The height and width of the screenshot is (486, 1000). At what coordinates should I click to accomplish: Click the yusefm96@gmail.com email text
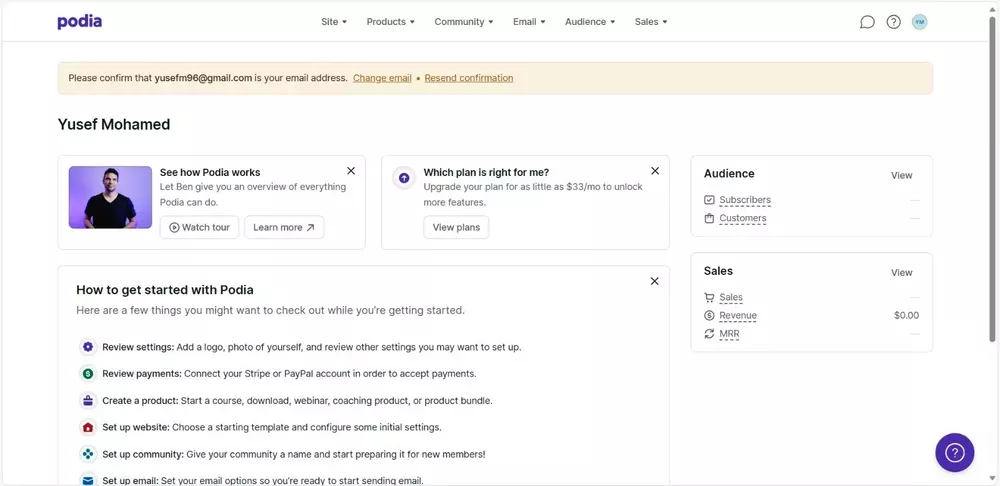pyautogui.click(x=203, y=78)
